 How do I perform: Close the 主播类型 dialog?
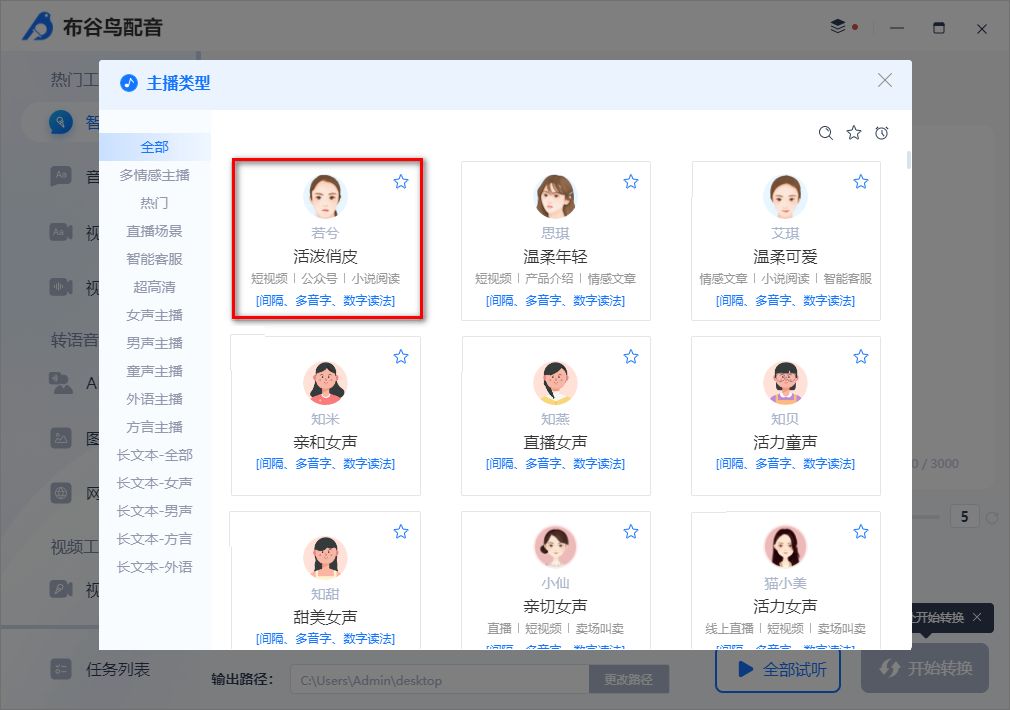tap(885, 80)
